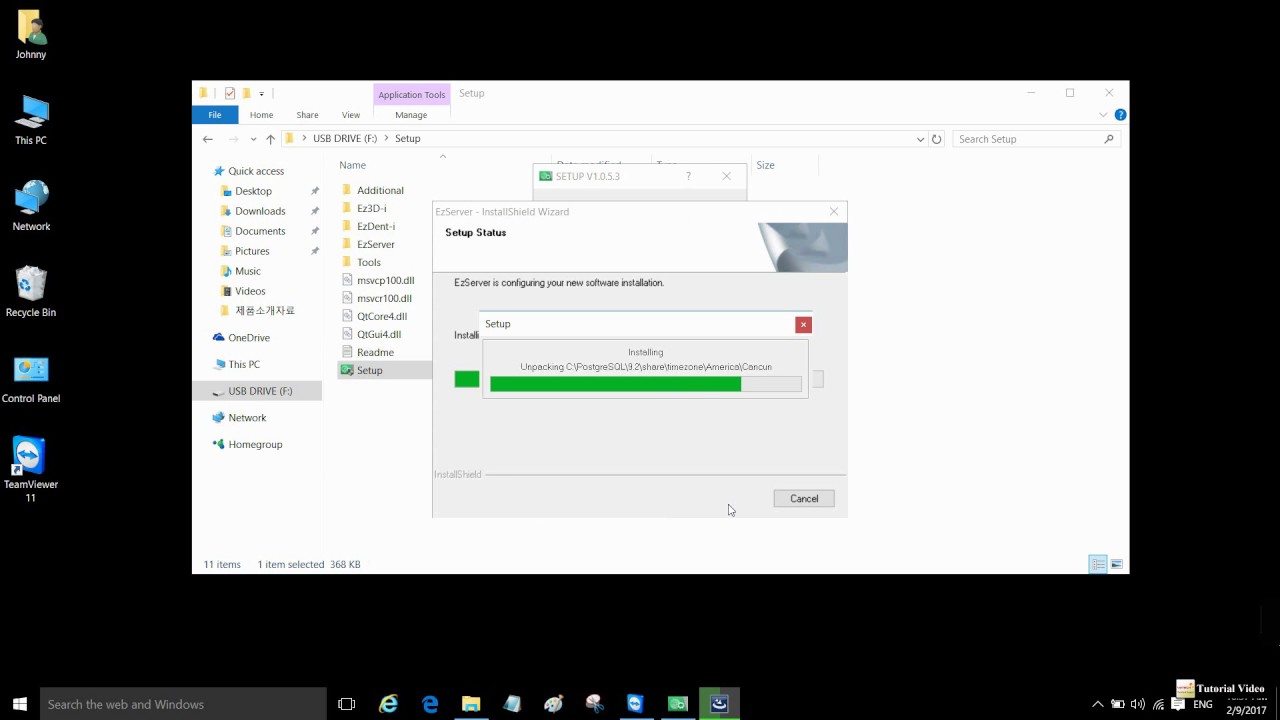Show hidden system tray icons
The height and width of the screenshot is (720, 1280).
[x=1097, y=704]
